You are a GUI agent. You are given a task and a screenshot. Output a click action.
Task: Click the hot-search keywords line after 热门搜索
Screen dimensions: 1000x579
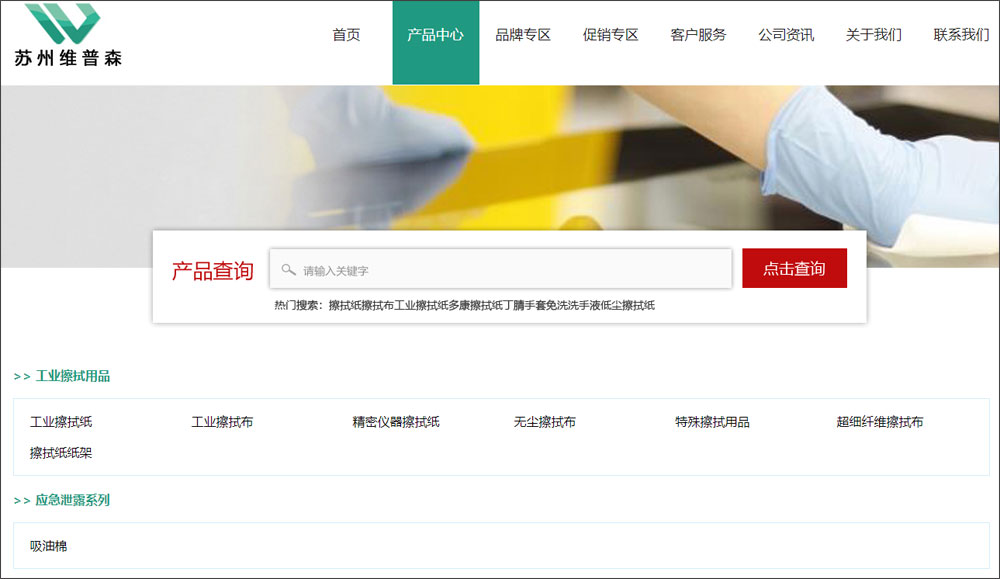(492, 305)
